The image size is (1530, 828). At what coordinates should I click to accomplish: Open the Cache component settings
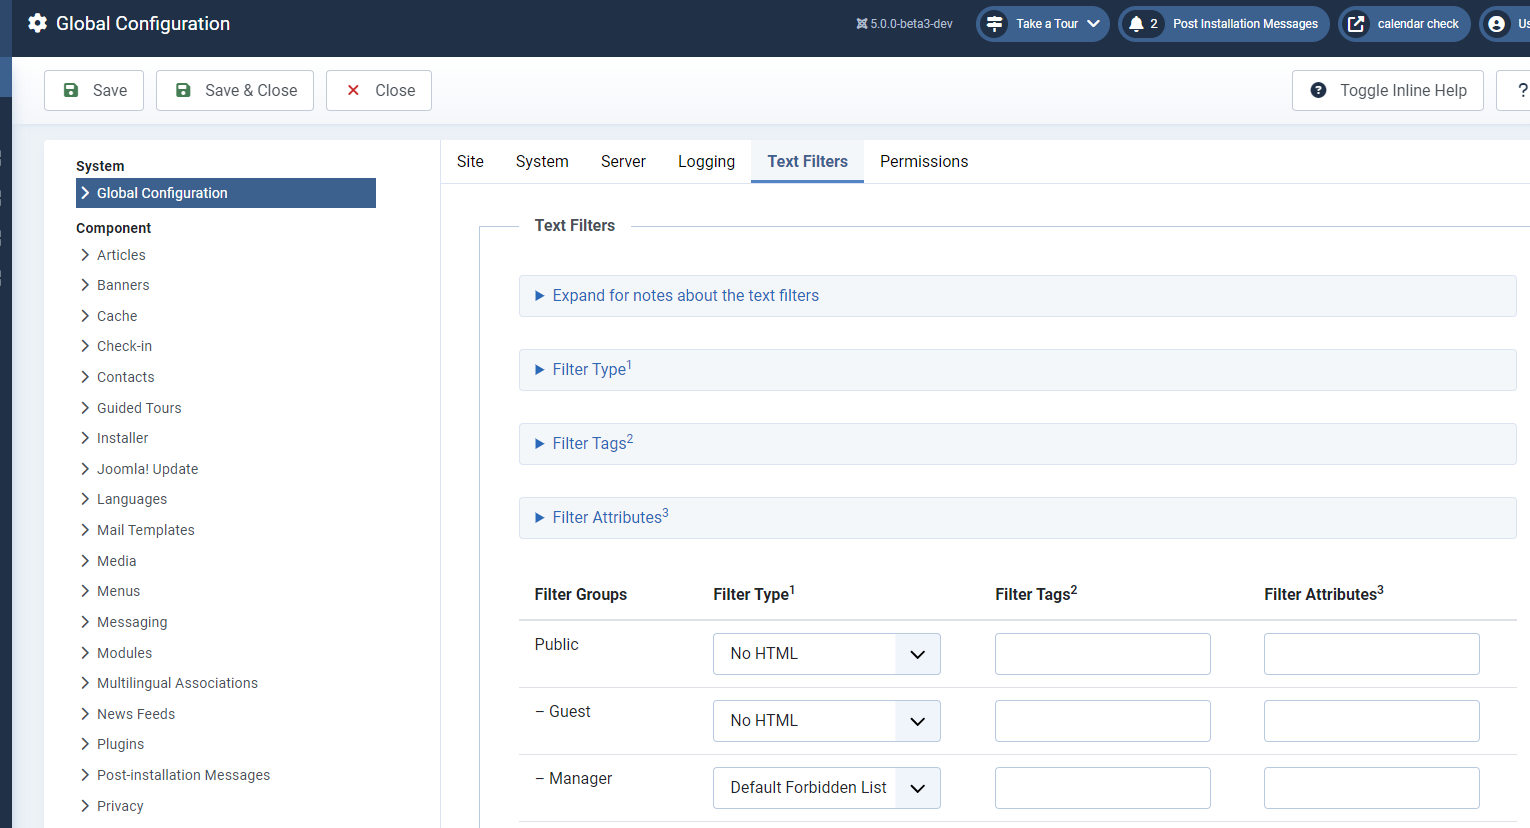pos(117,316)
